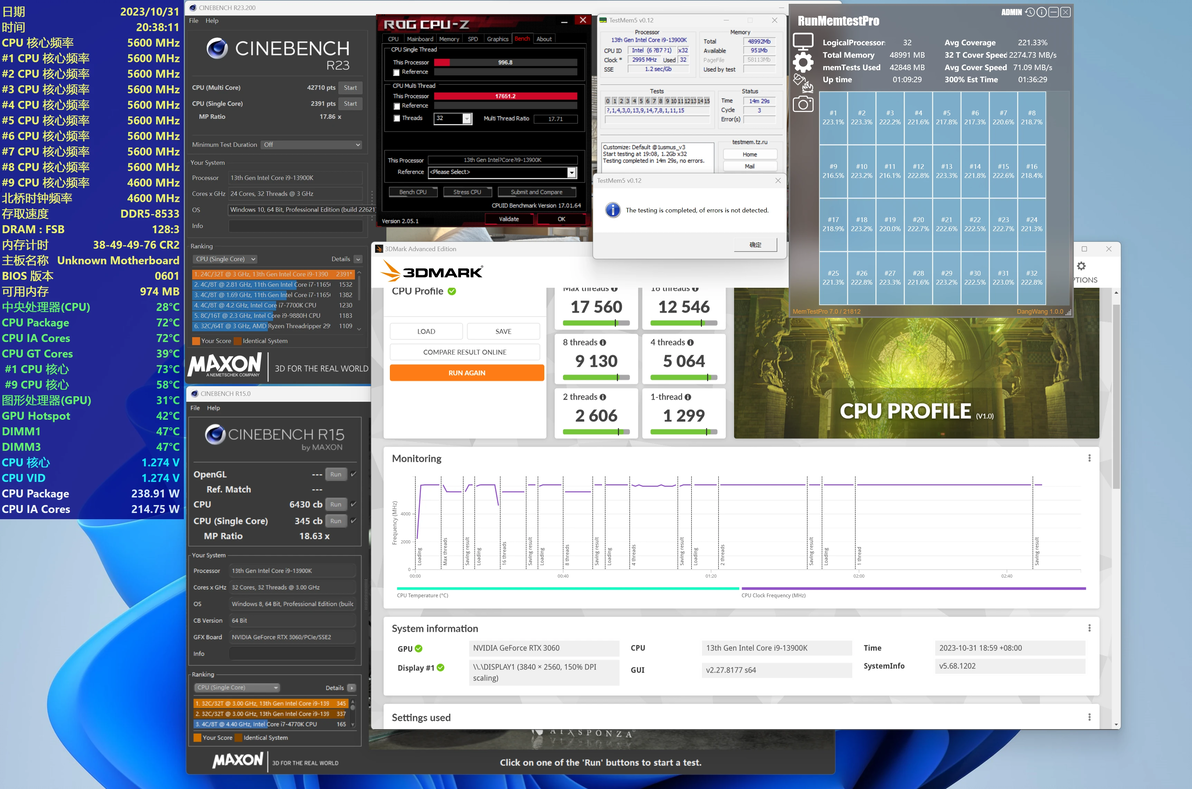The width and height of the screenshot is (1192, 789).
Task: Open the RunMemtestPro history clock icon
Action: coord(1030,12)
